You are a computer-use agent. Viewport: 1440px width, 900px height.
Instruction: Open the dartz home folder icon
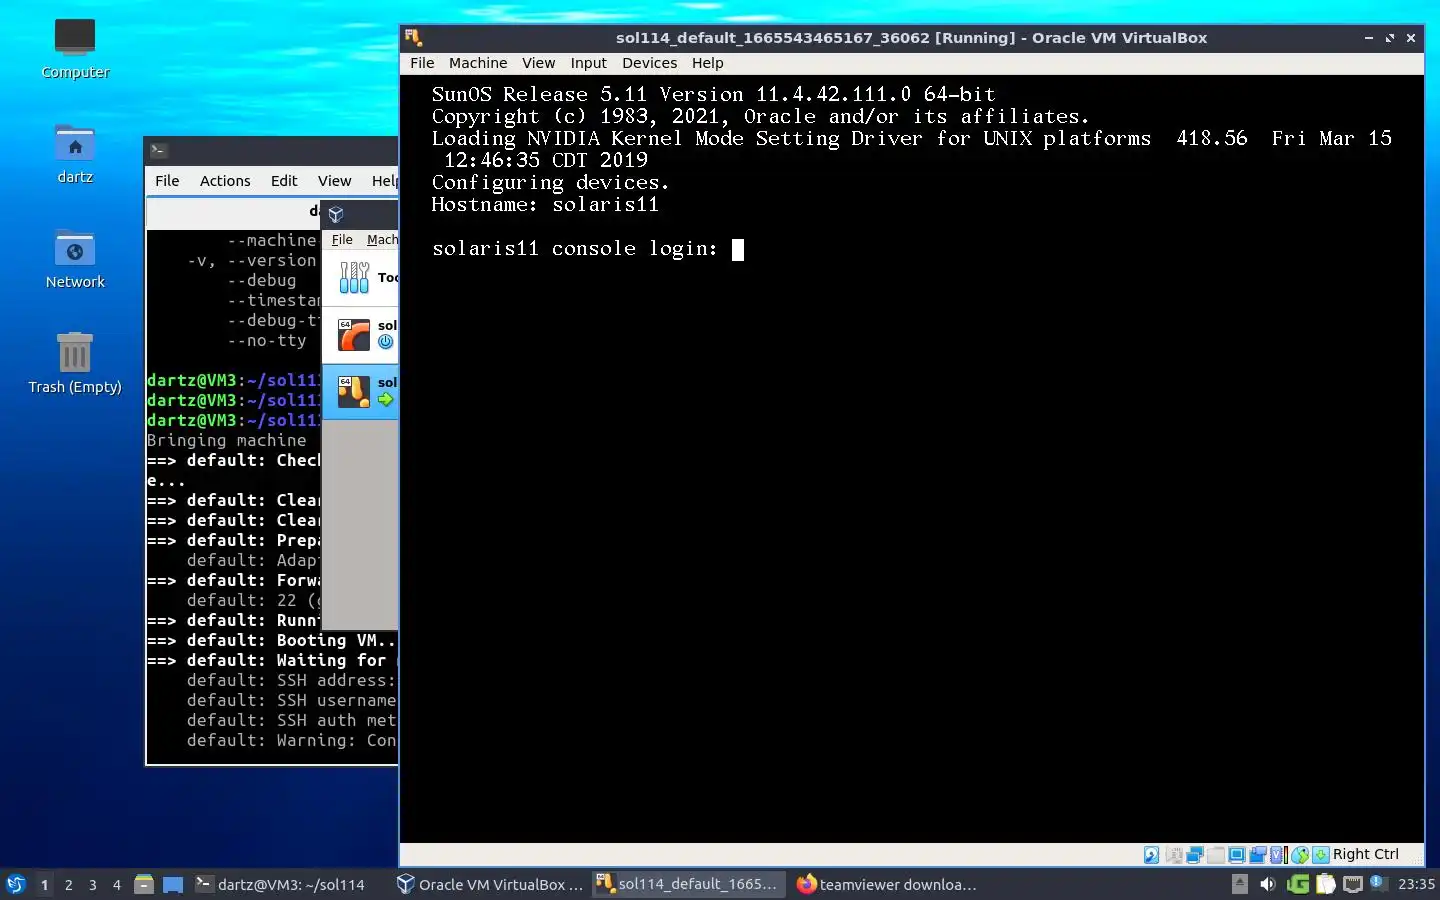tap(75, 154)
